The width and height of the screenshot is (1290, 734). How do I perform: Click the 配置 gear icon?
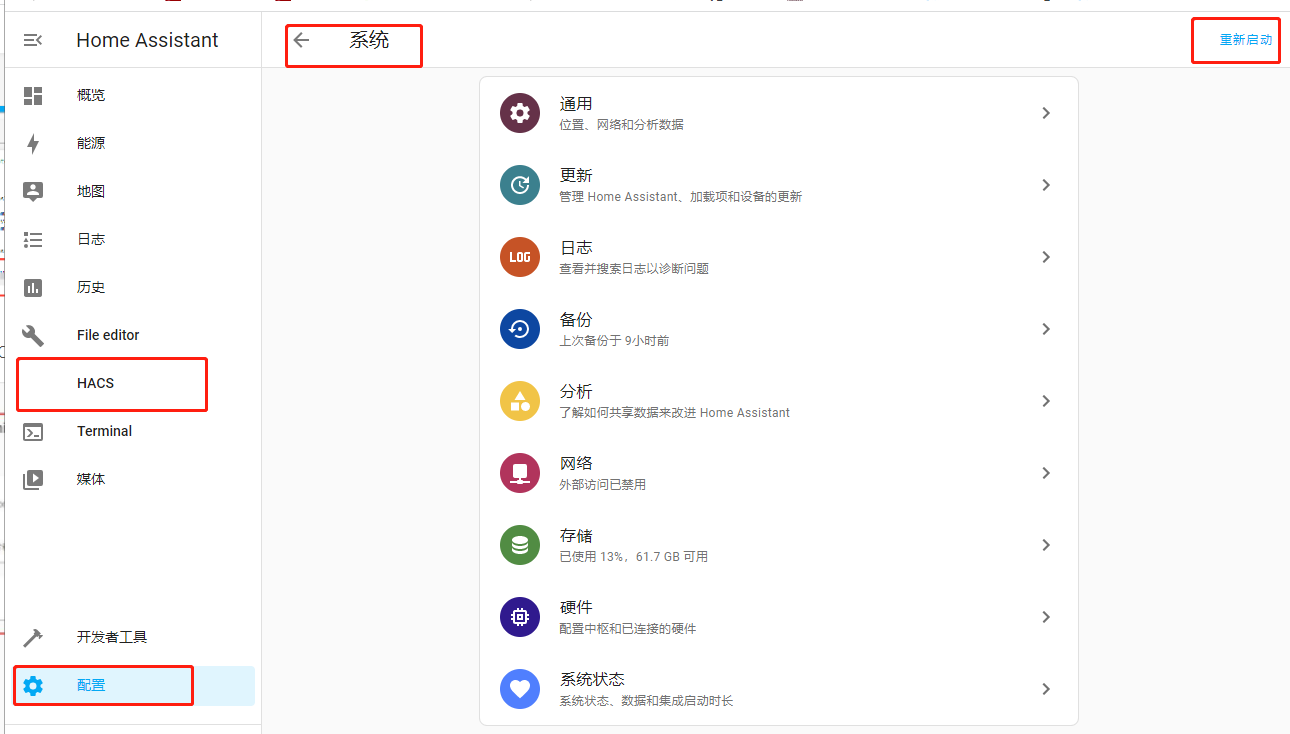(x=33, y=685)
